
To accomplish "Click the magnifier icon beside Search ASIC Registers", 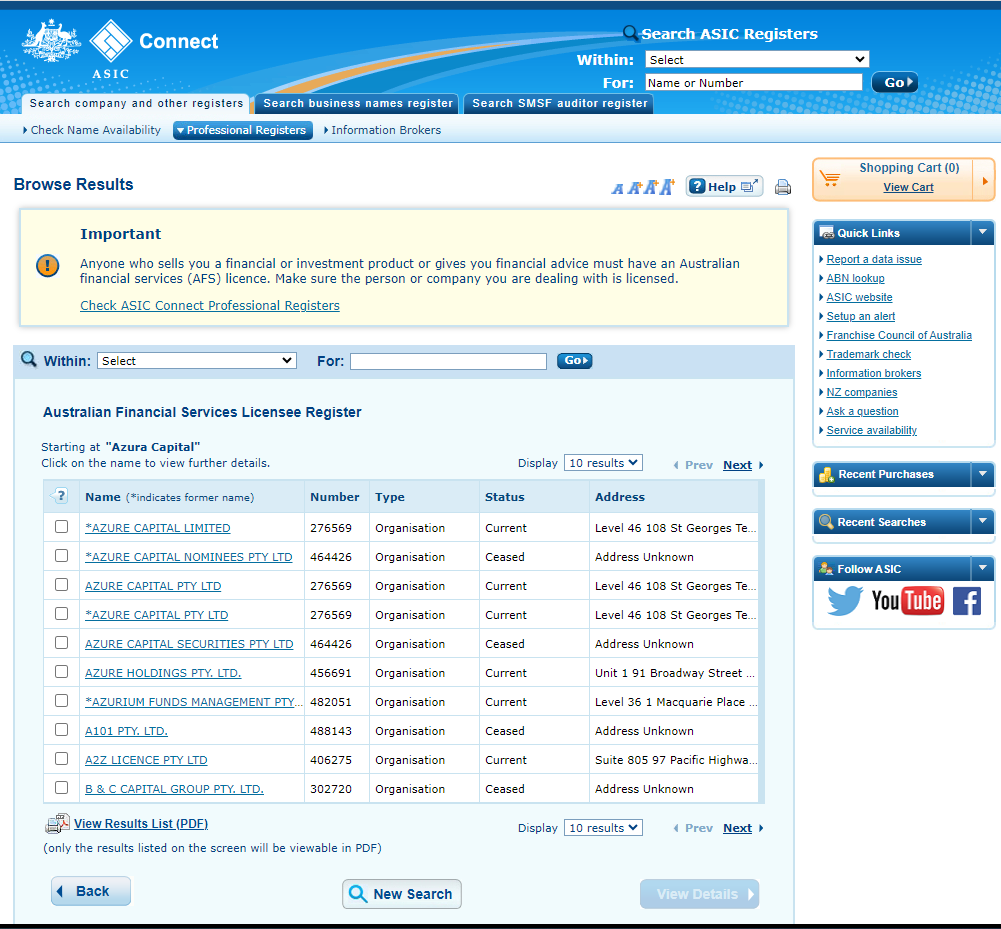I will click(630, 33).
